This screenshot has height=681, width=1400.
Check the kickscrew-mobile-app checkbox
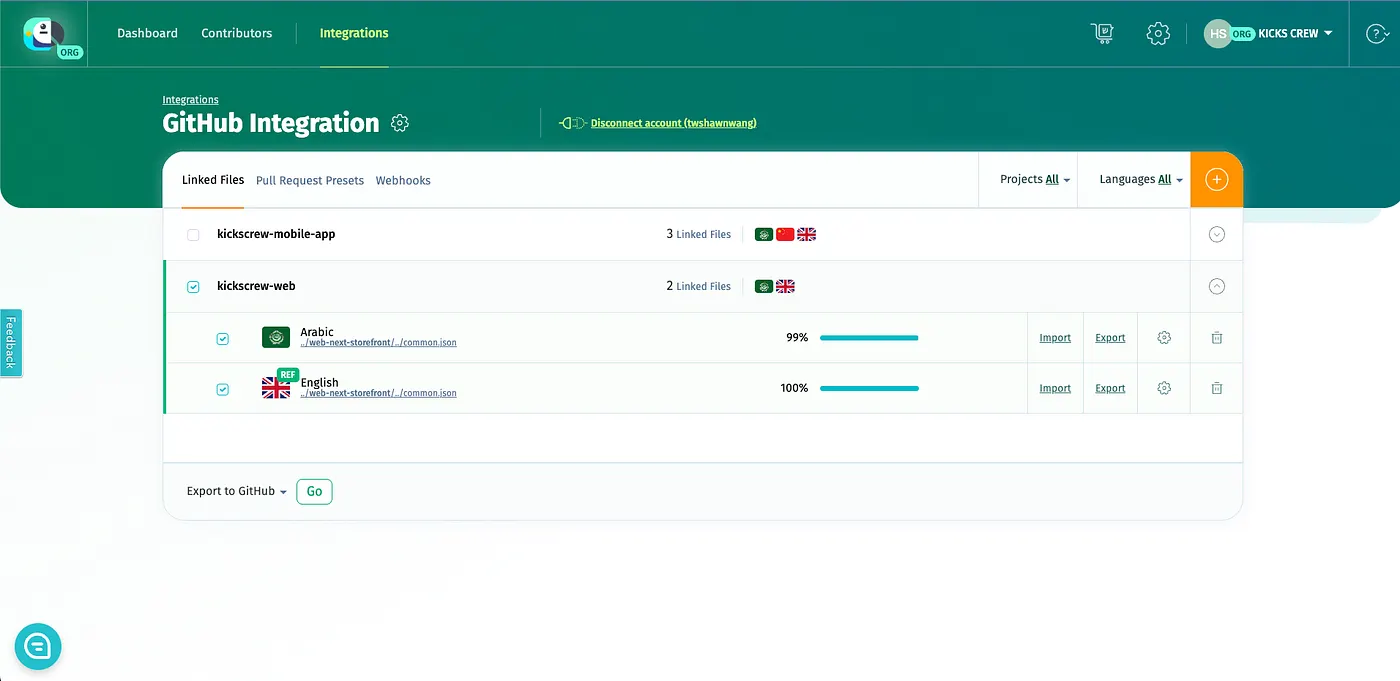click(193, 235)
